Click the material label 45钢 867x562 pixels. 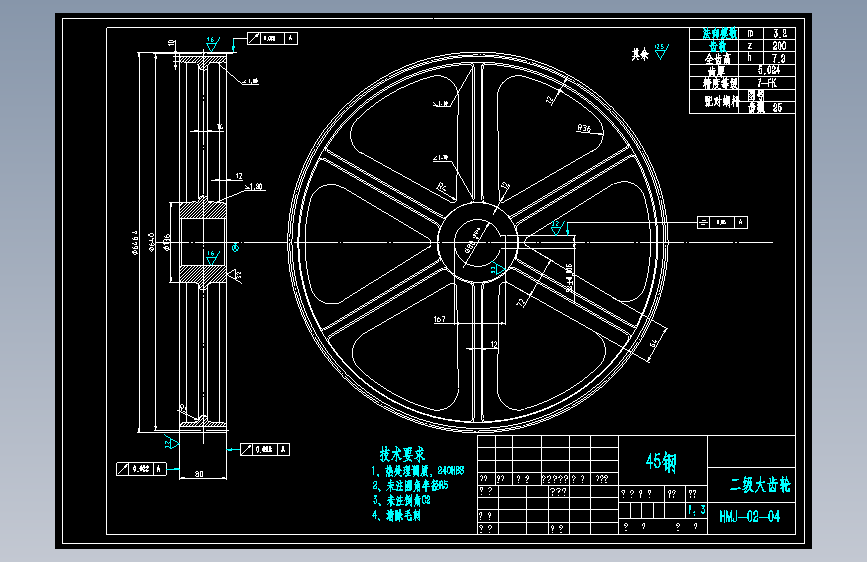click(x=661, y=461)
